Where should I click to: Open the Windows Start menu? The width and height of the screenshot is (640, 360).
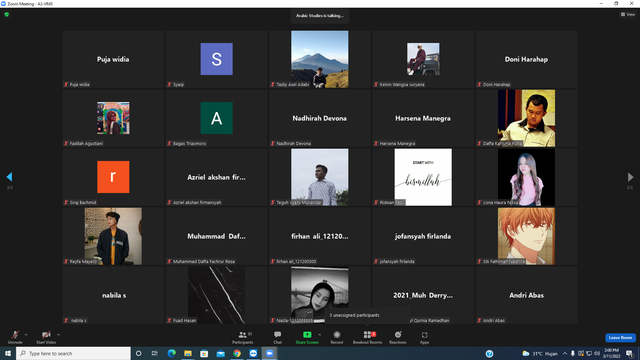(x=8, y=353)
